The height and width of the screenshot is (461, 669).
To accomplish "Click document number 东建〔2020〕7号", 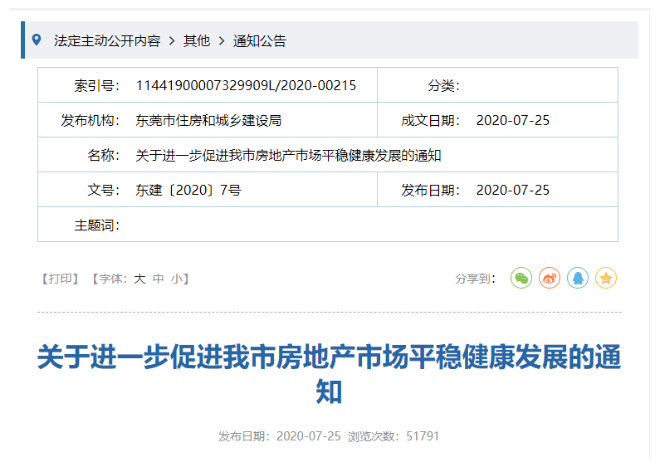I will 188,190.
